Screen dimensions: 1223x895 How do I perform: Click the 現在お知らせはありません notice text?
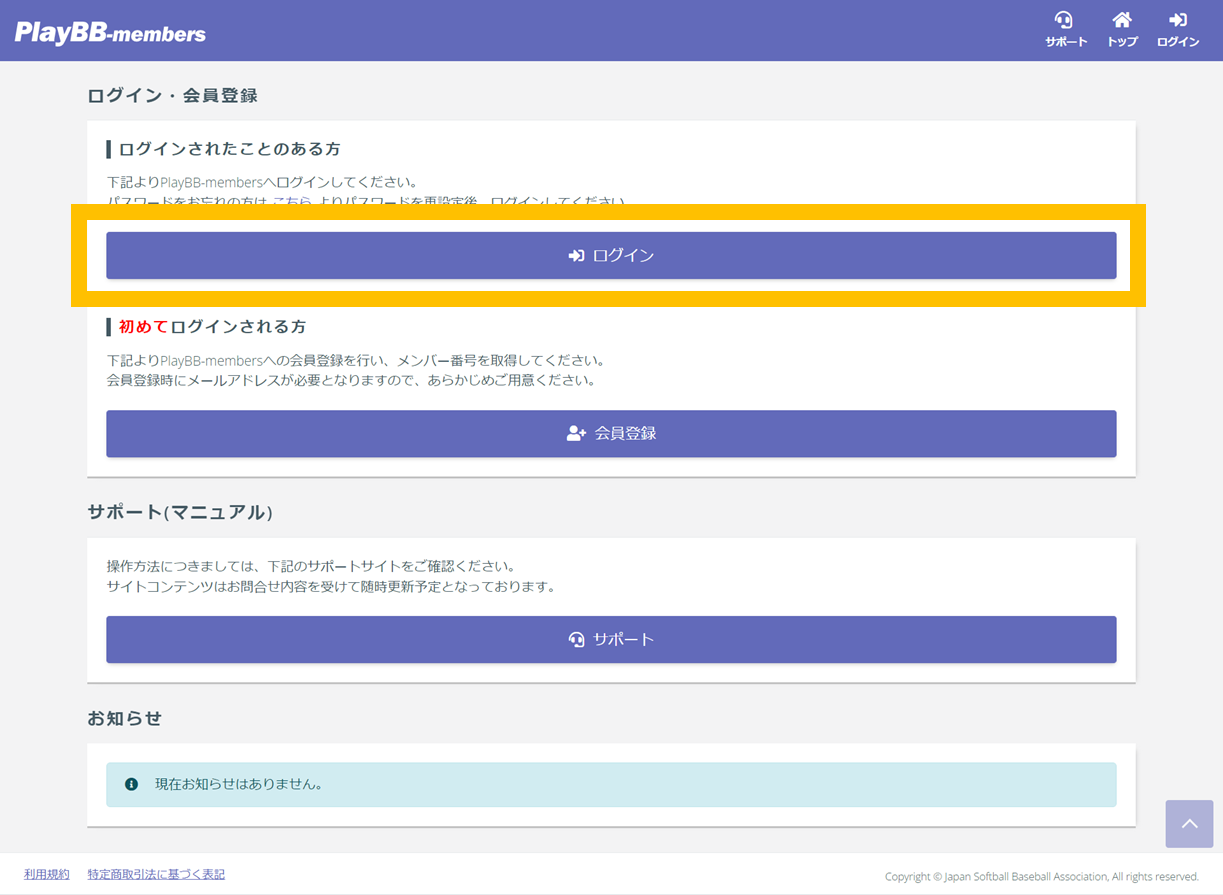point(238,785)
